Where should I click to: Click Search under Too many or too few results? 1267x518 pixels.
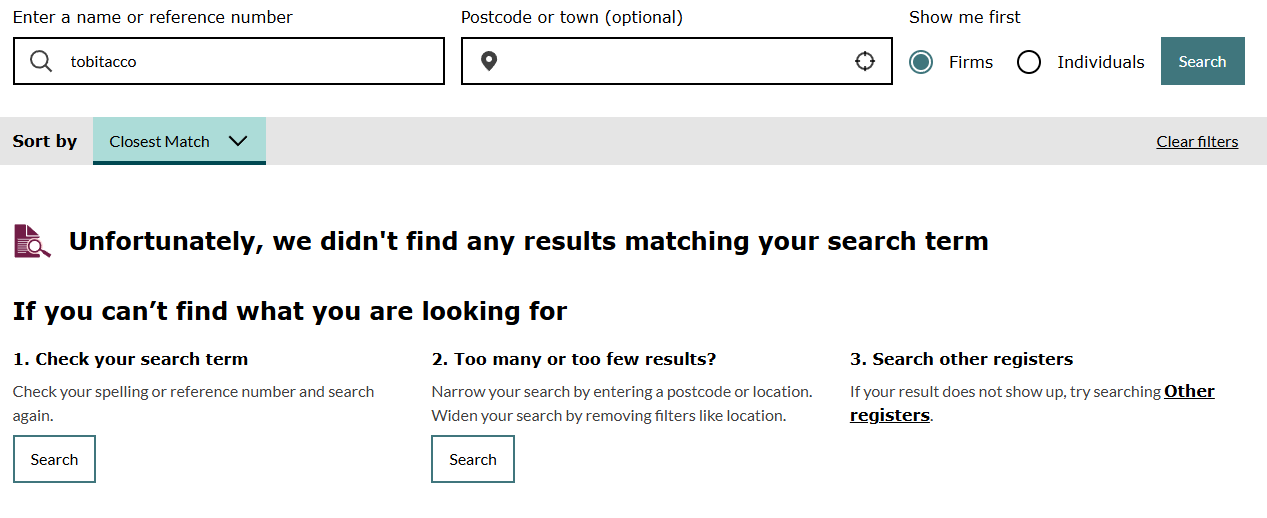coord(473,459)
